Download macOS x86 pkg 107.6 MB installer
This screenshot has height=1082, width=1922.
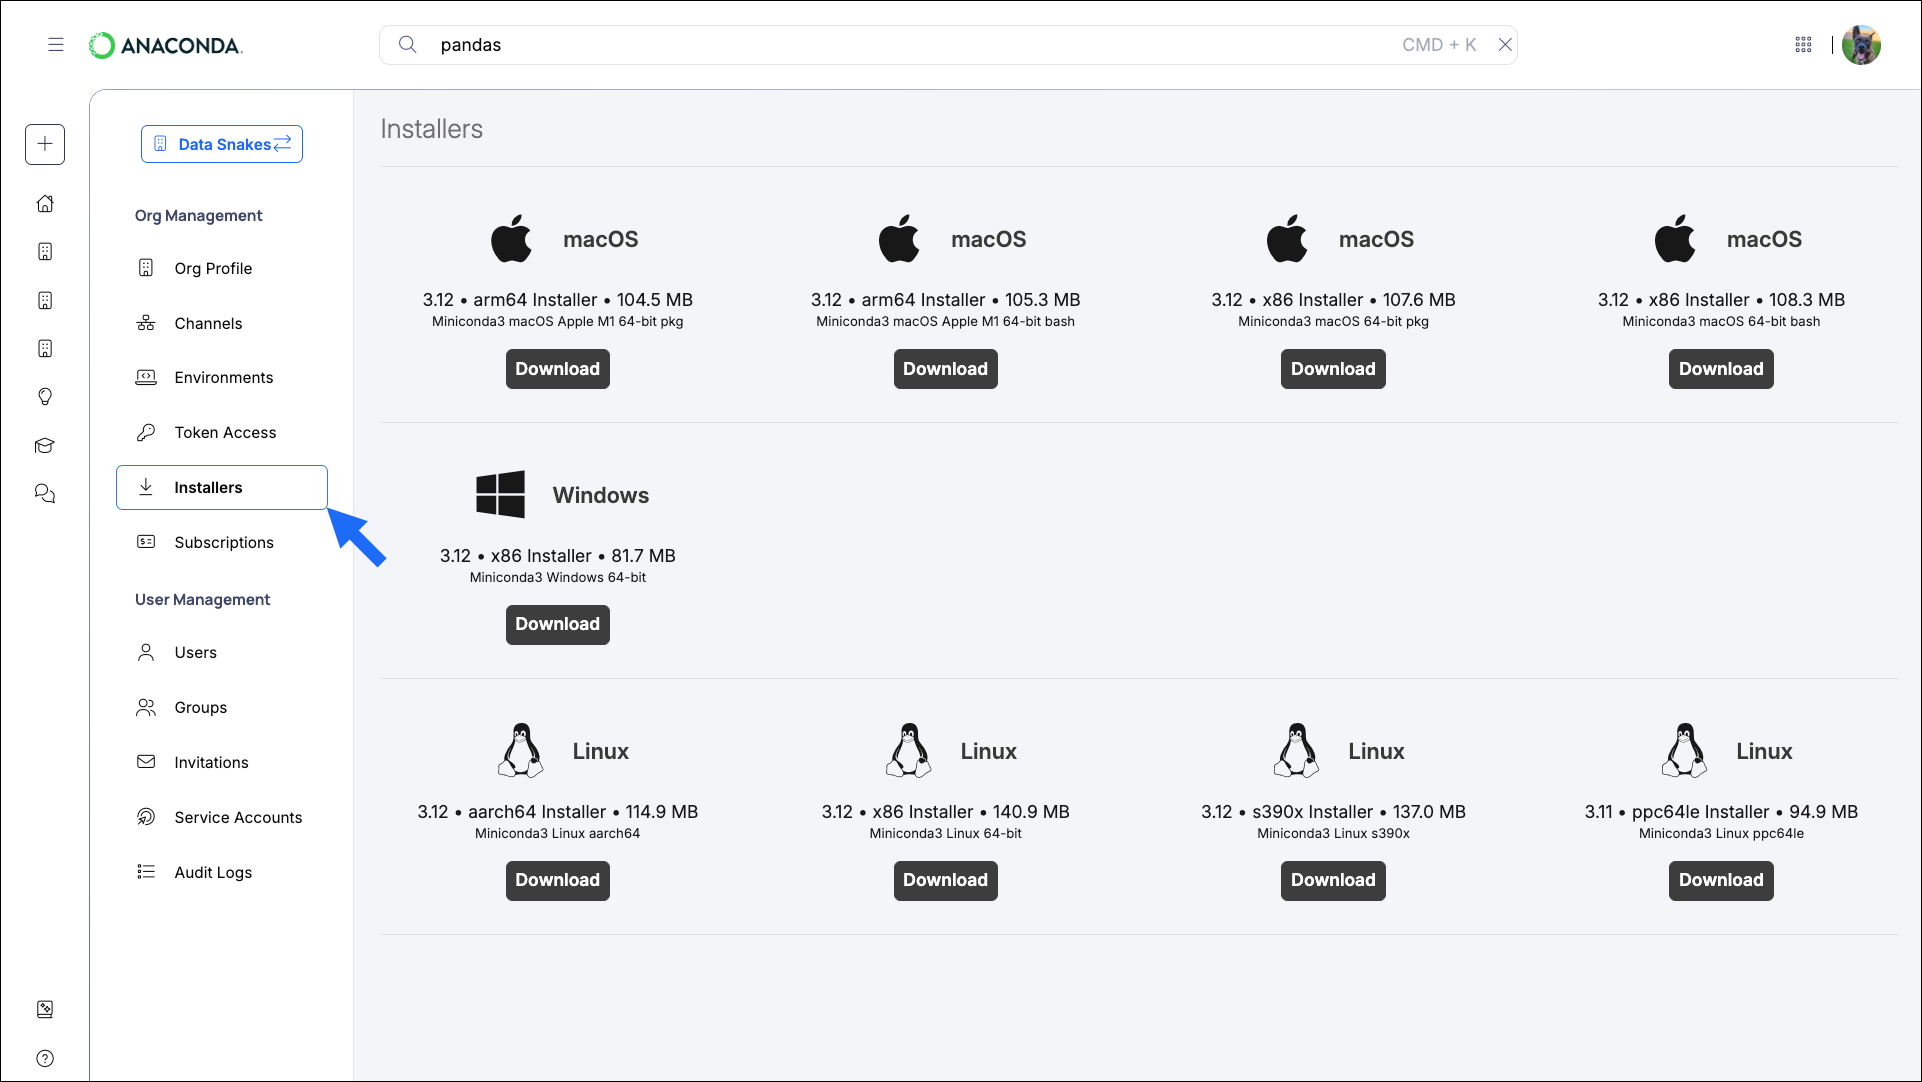tap(1333, 369)
